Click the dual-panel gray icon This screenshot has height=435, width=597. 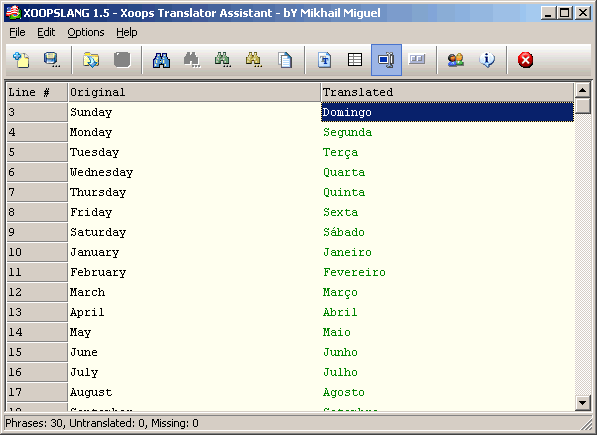coord(417,59)
